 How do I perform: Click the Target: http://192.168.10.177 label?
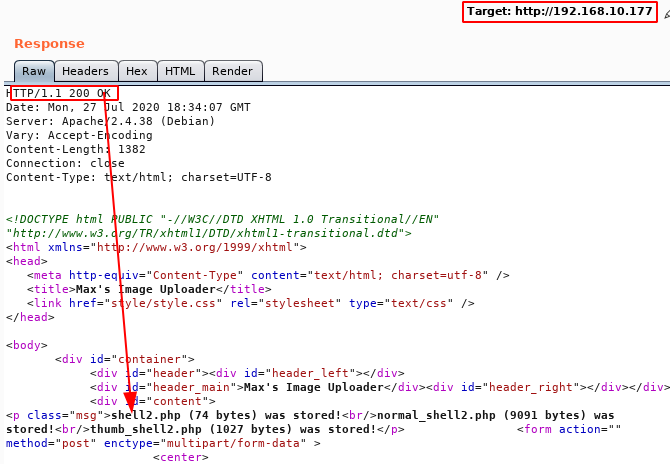pos(560,12)
